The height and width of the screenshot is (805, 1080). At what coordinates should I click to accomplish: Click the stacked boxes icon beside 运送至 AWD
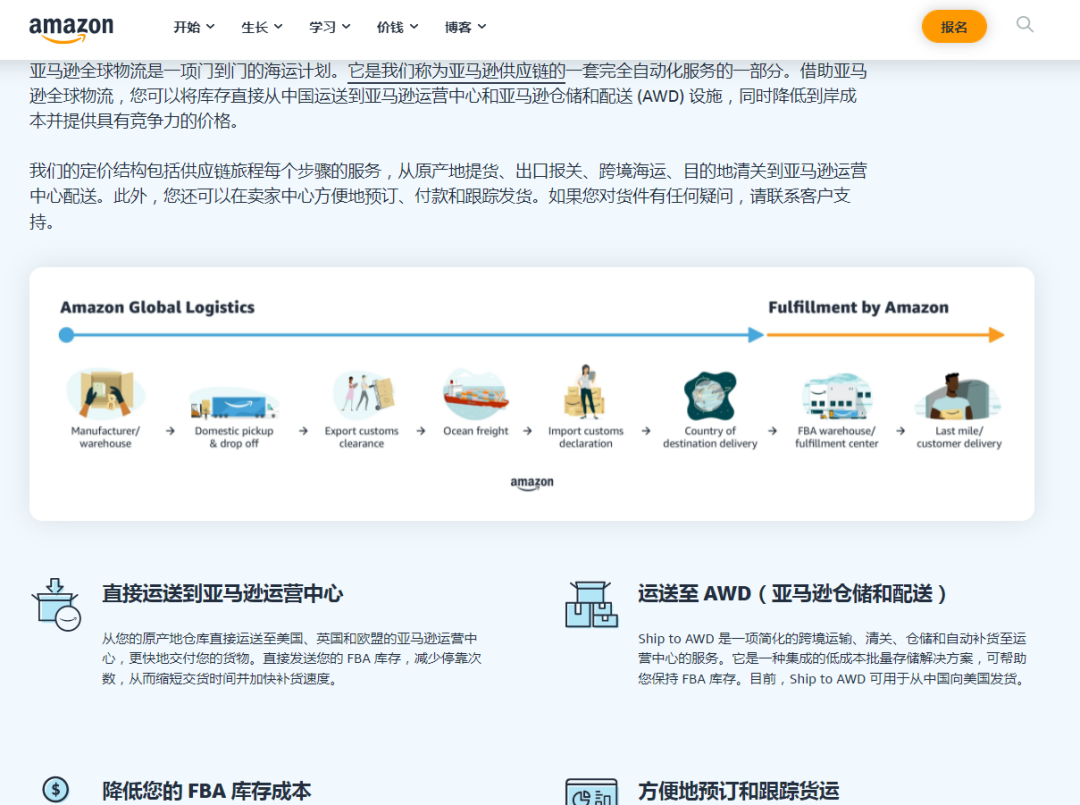coord(591,604)
